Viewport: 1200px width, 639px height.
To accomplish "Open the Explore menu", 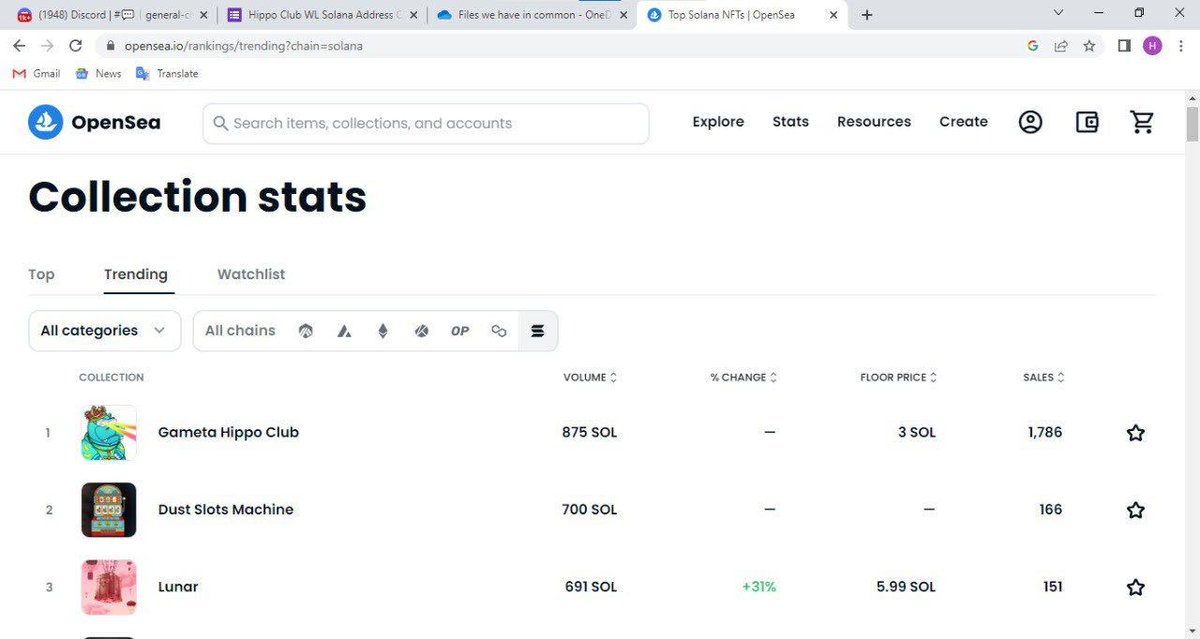I will pyautogui.click(x=718, y=122).
